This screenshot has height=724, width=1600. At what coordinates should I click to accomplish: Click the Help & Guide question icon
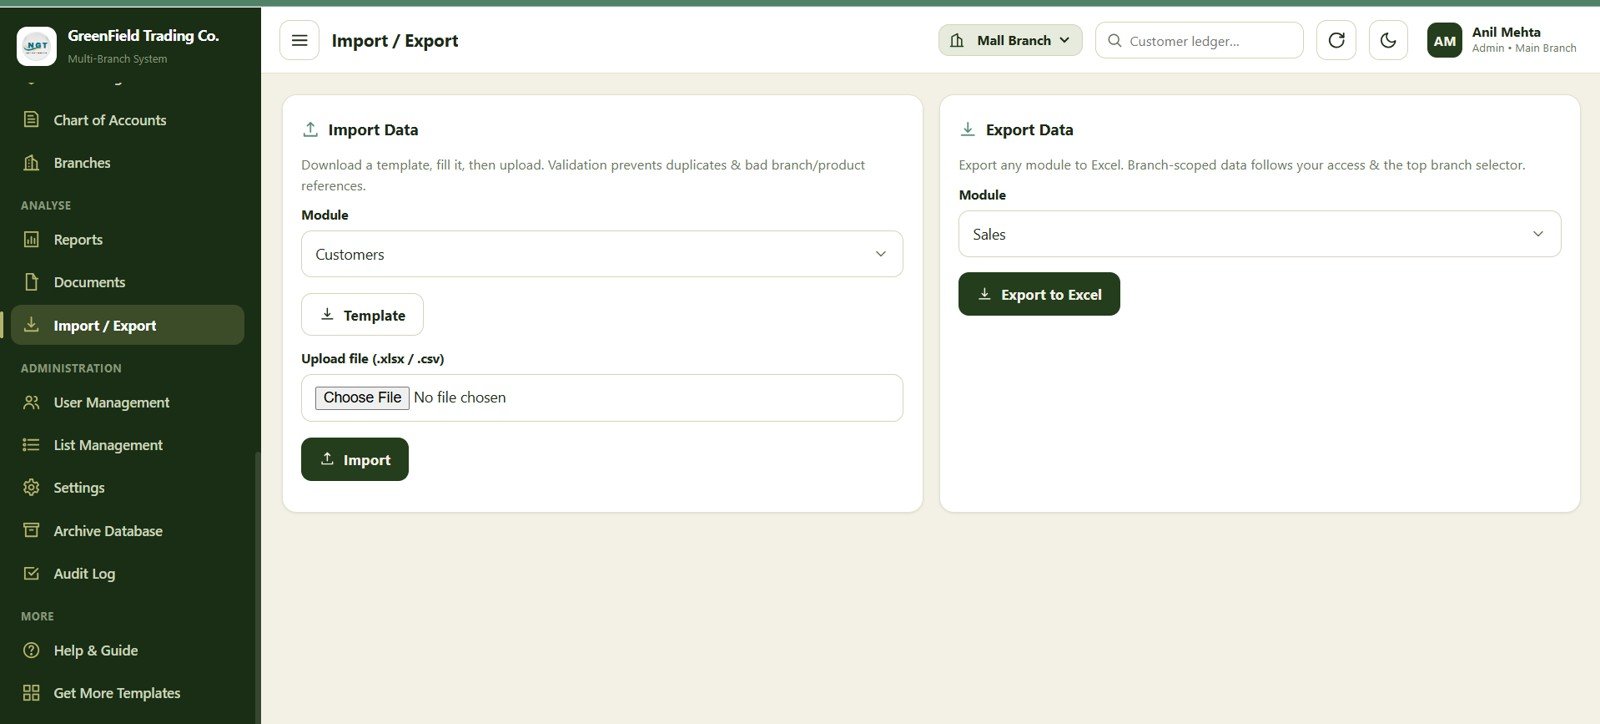32,651
